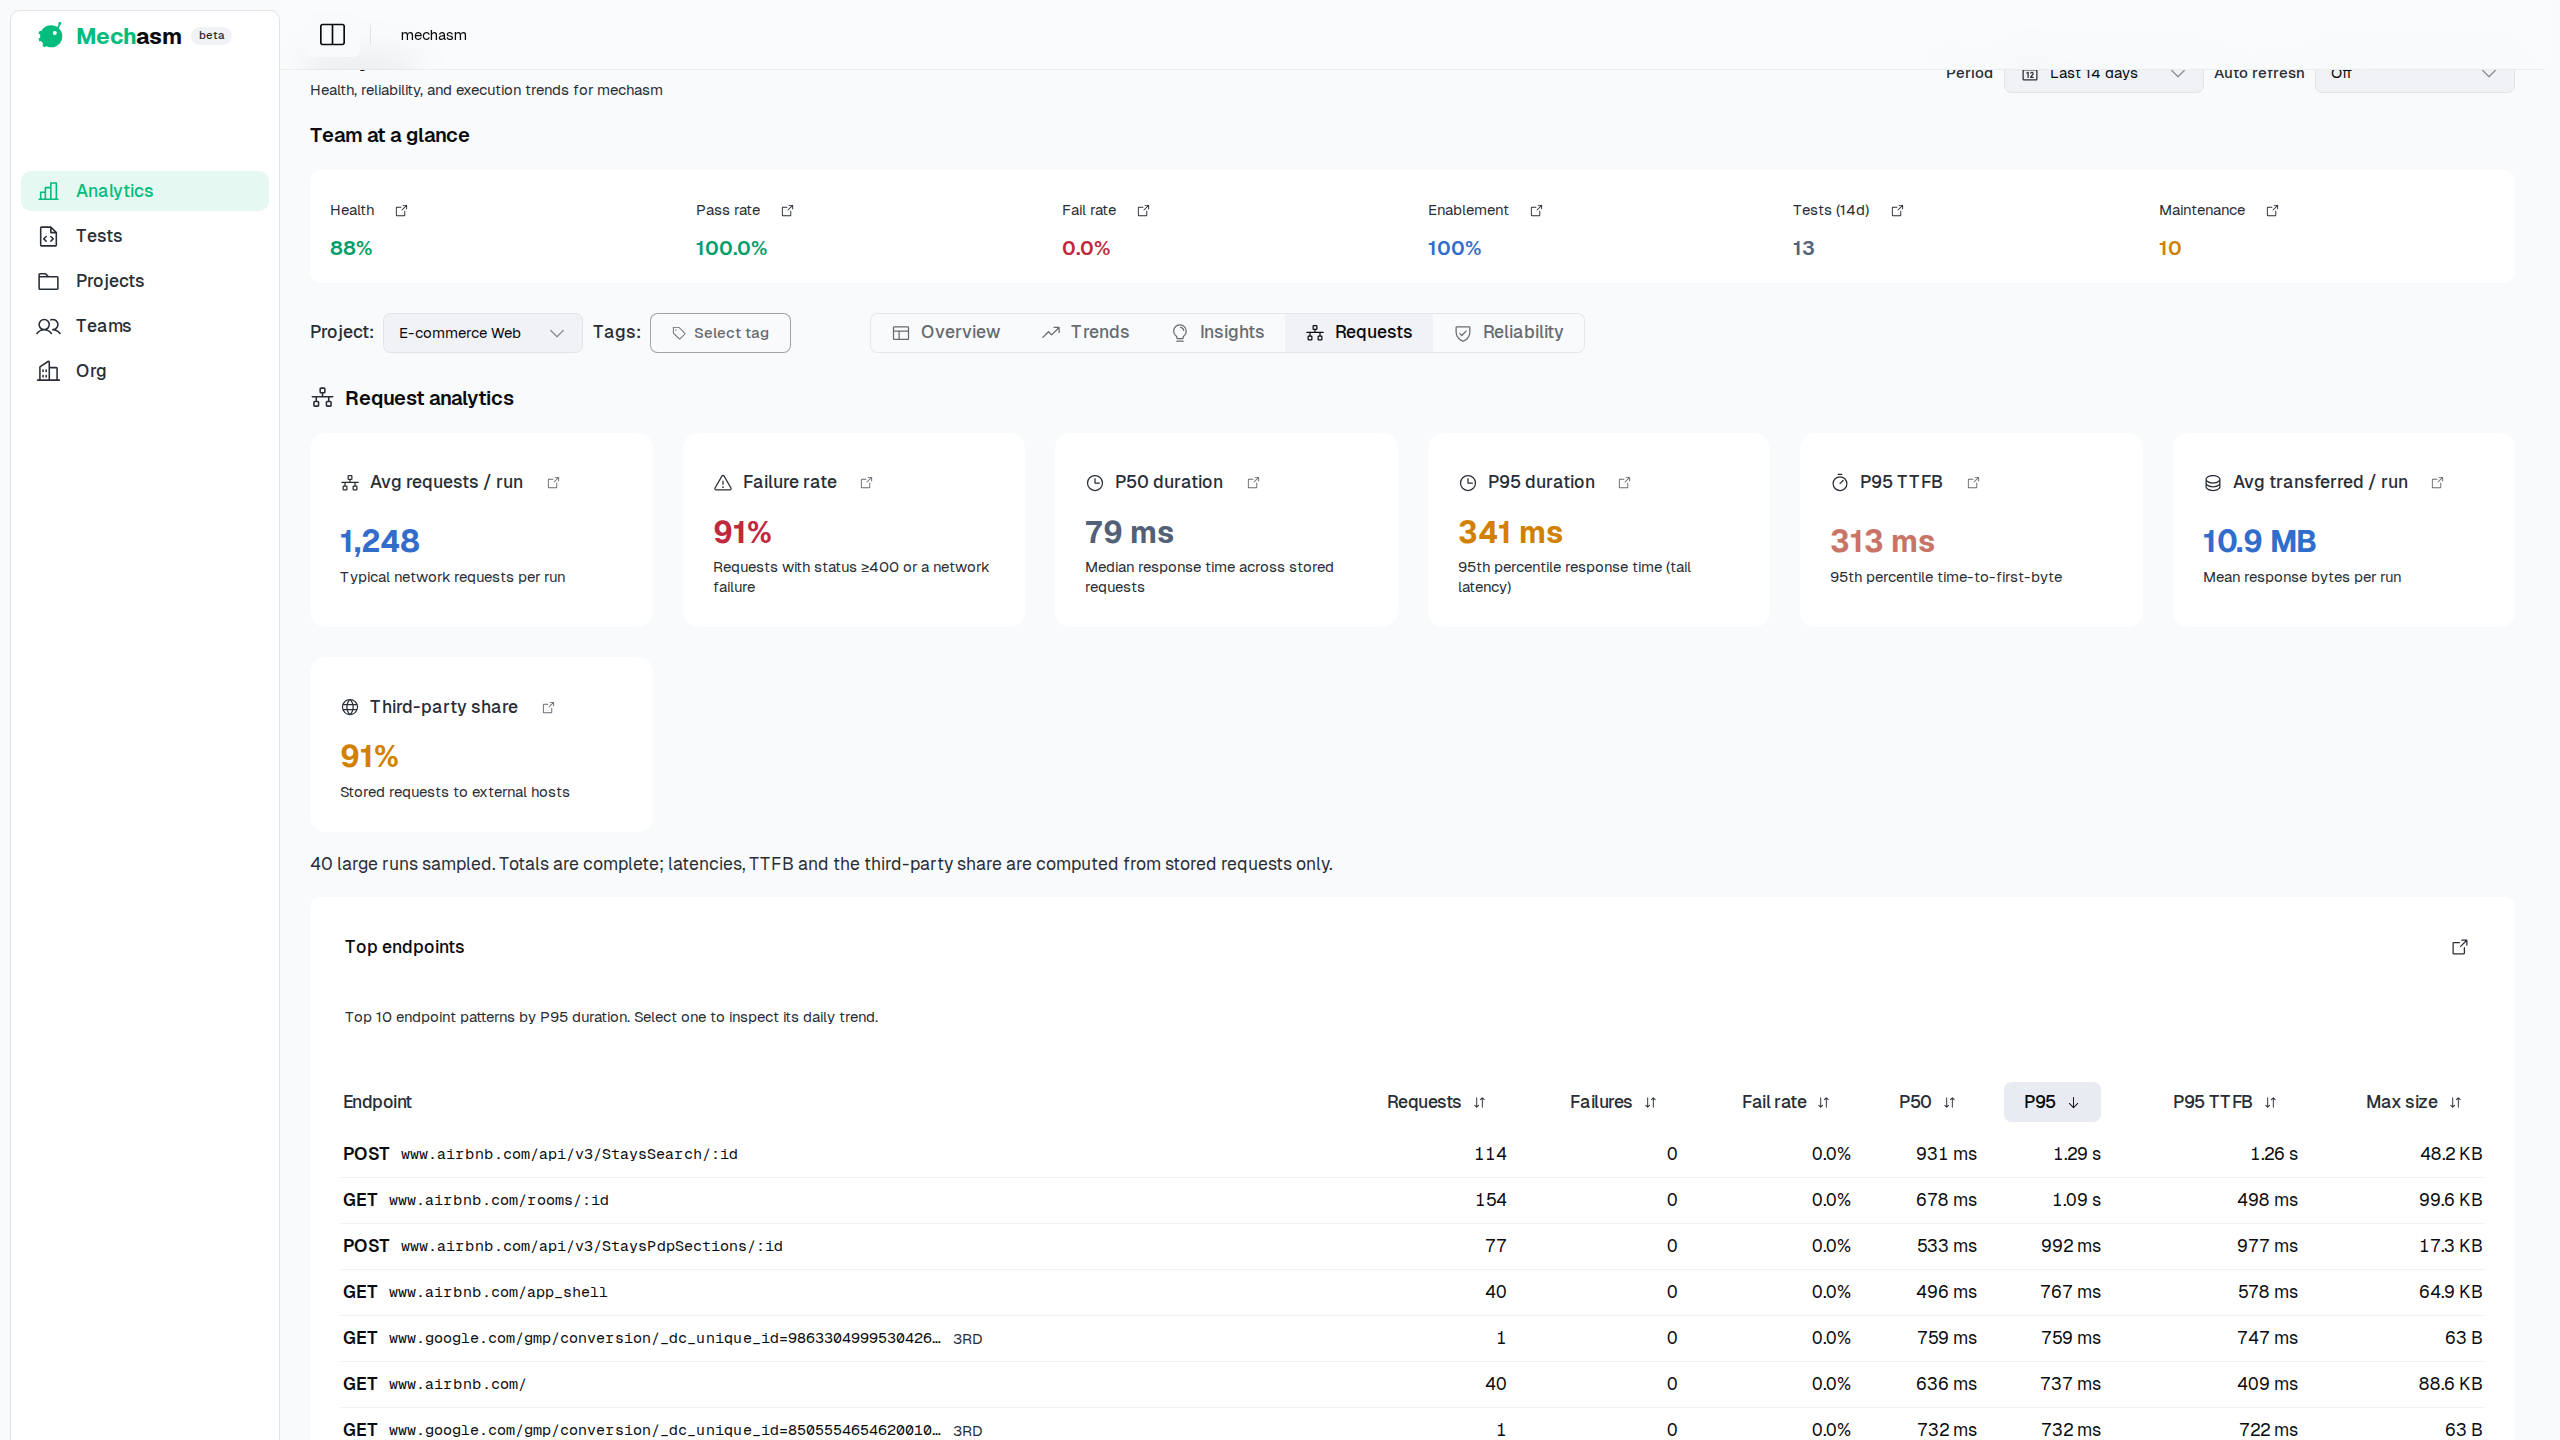Viewport: 2560px width, 1440px height.
Task: Open P95 duration card detail icon
Action: click(x=1624, y=482)
